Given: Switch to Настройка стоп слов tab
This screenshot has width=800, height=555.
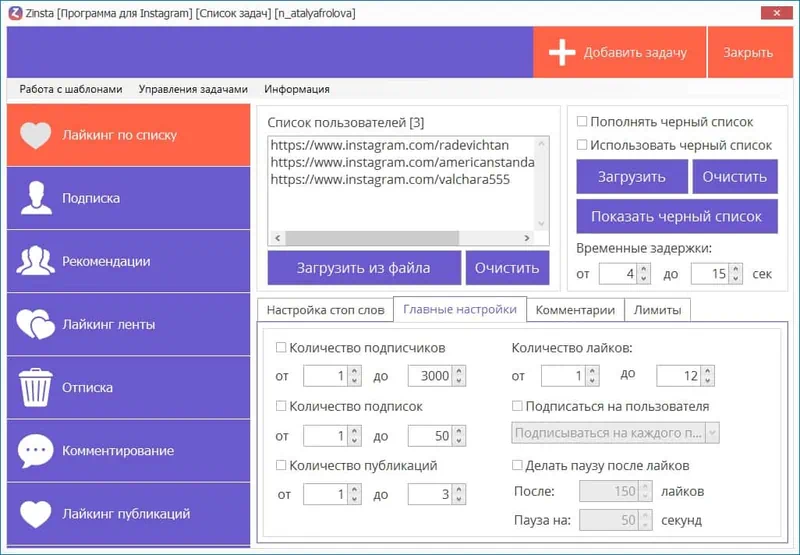Looking at the screenshot, I should pos(325,310).
